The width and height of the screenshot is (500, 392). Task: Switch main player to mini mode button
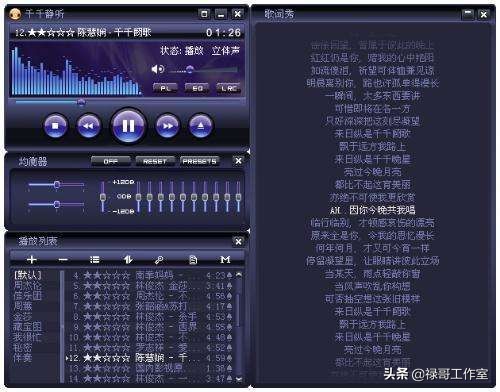click(x=204, y=14)
